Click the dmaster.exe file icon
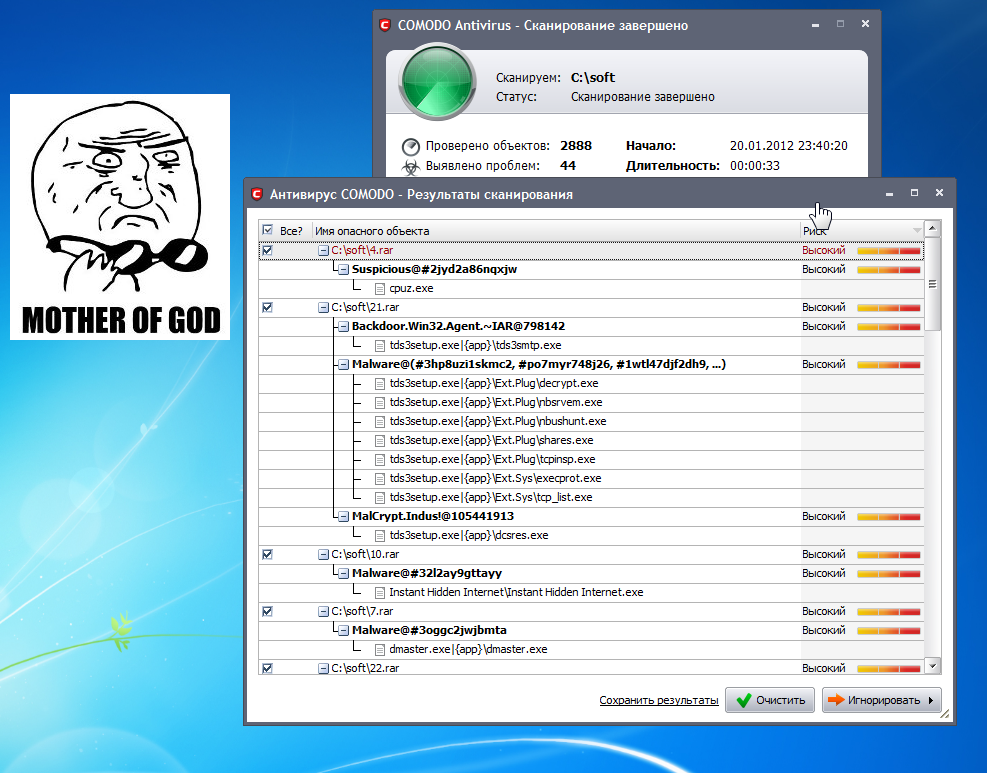 [380, 650]
